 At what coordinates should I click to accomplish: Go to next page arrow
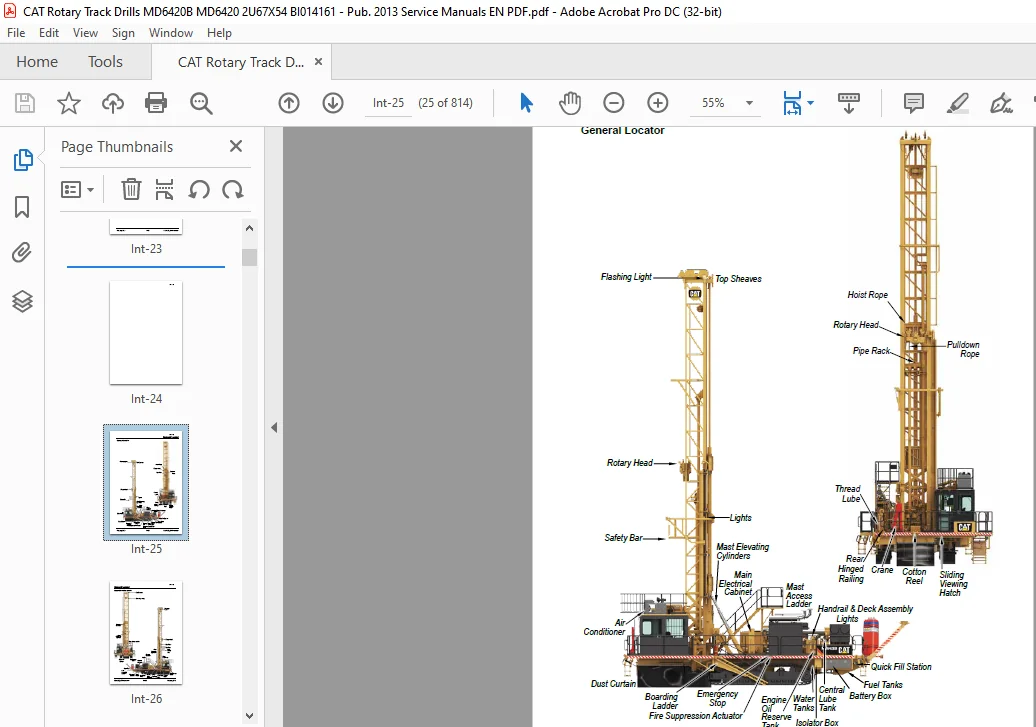[333, 103]
